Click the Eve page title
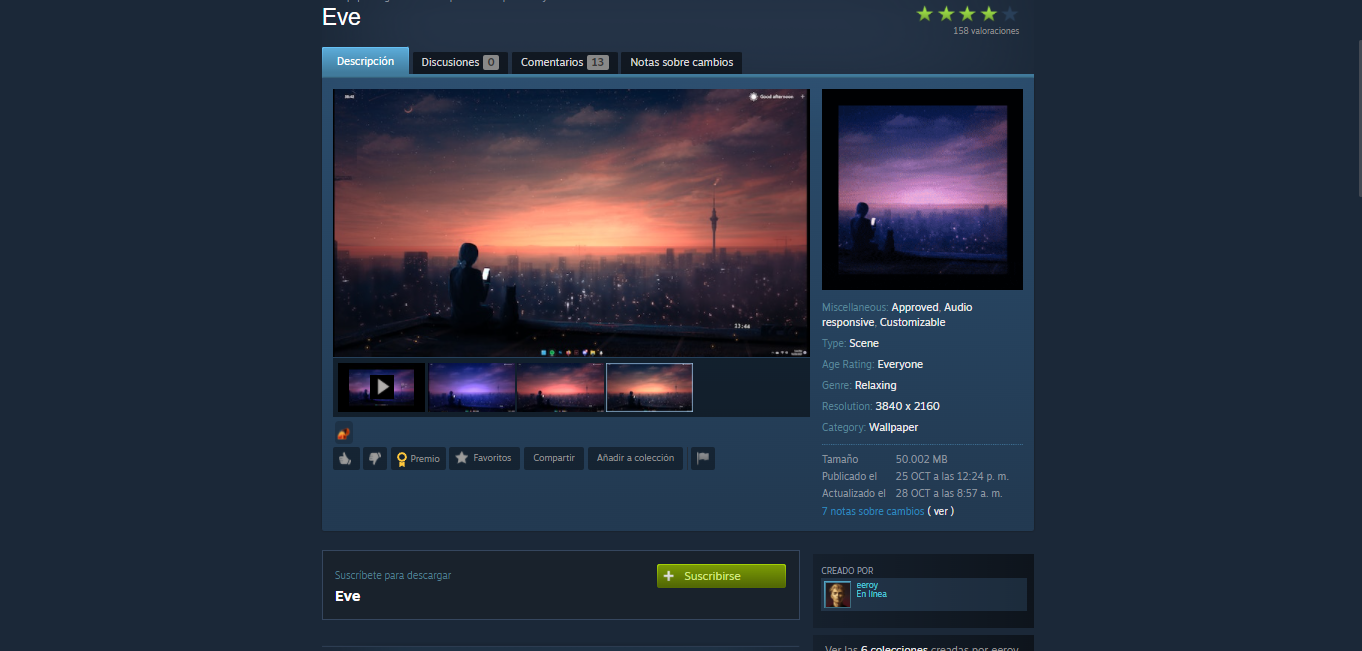This screenshot has width=1362, height=651. (x=341, y=17)
